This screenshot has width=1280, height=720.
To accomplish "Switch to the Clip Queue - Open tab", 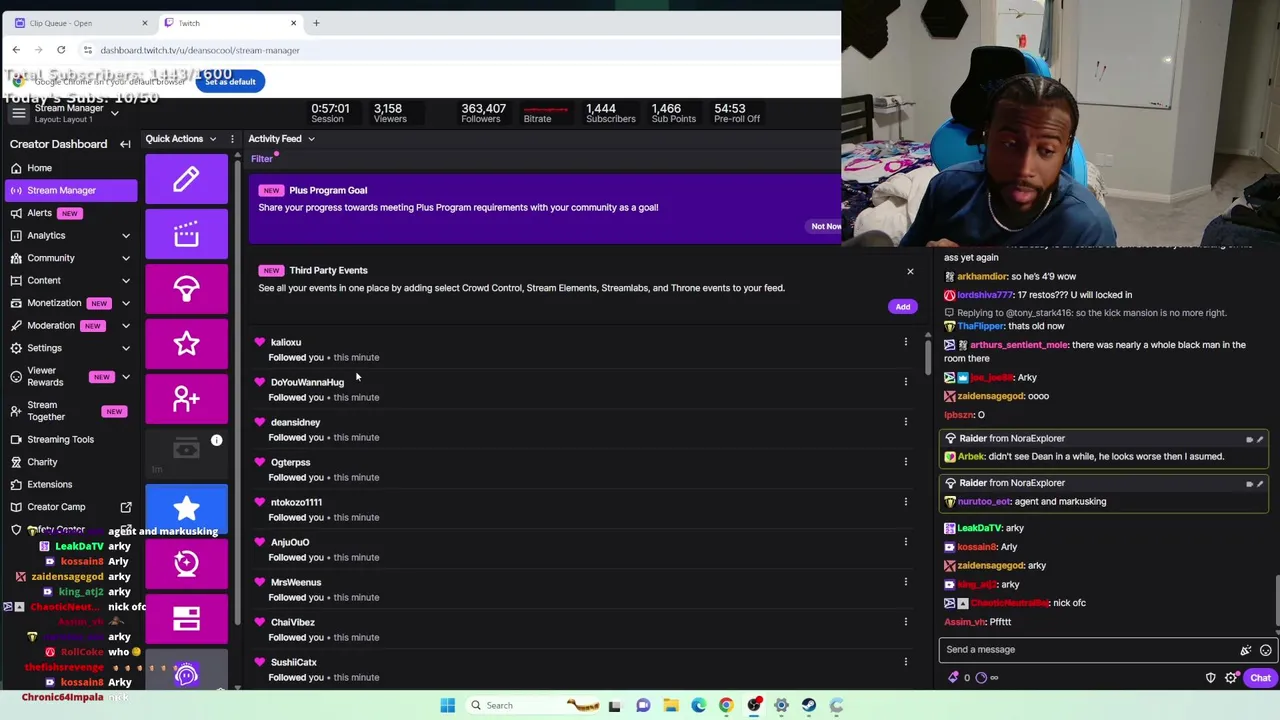I will 80,23.
